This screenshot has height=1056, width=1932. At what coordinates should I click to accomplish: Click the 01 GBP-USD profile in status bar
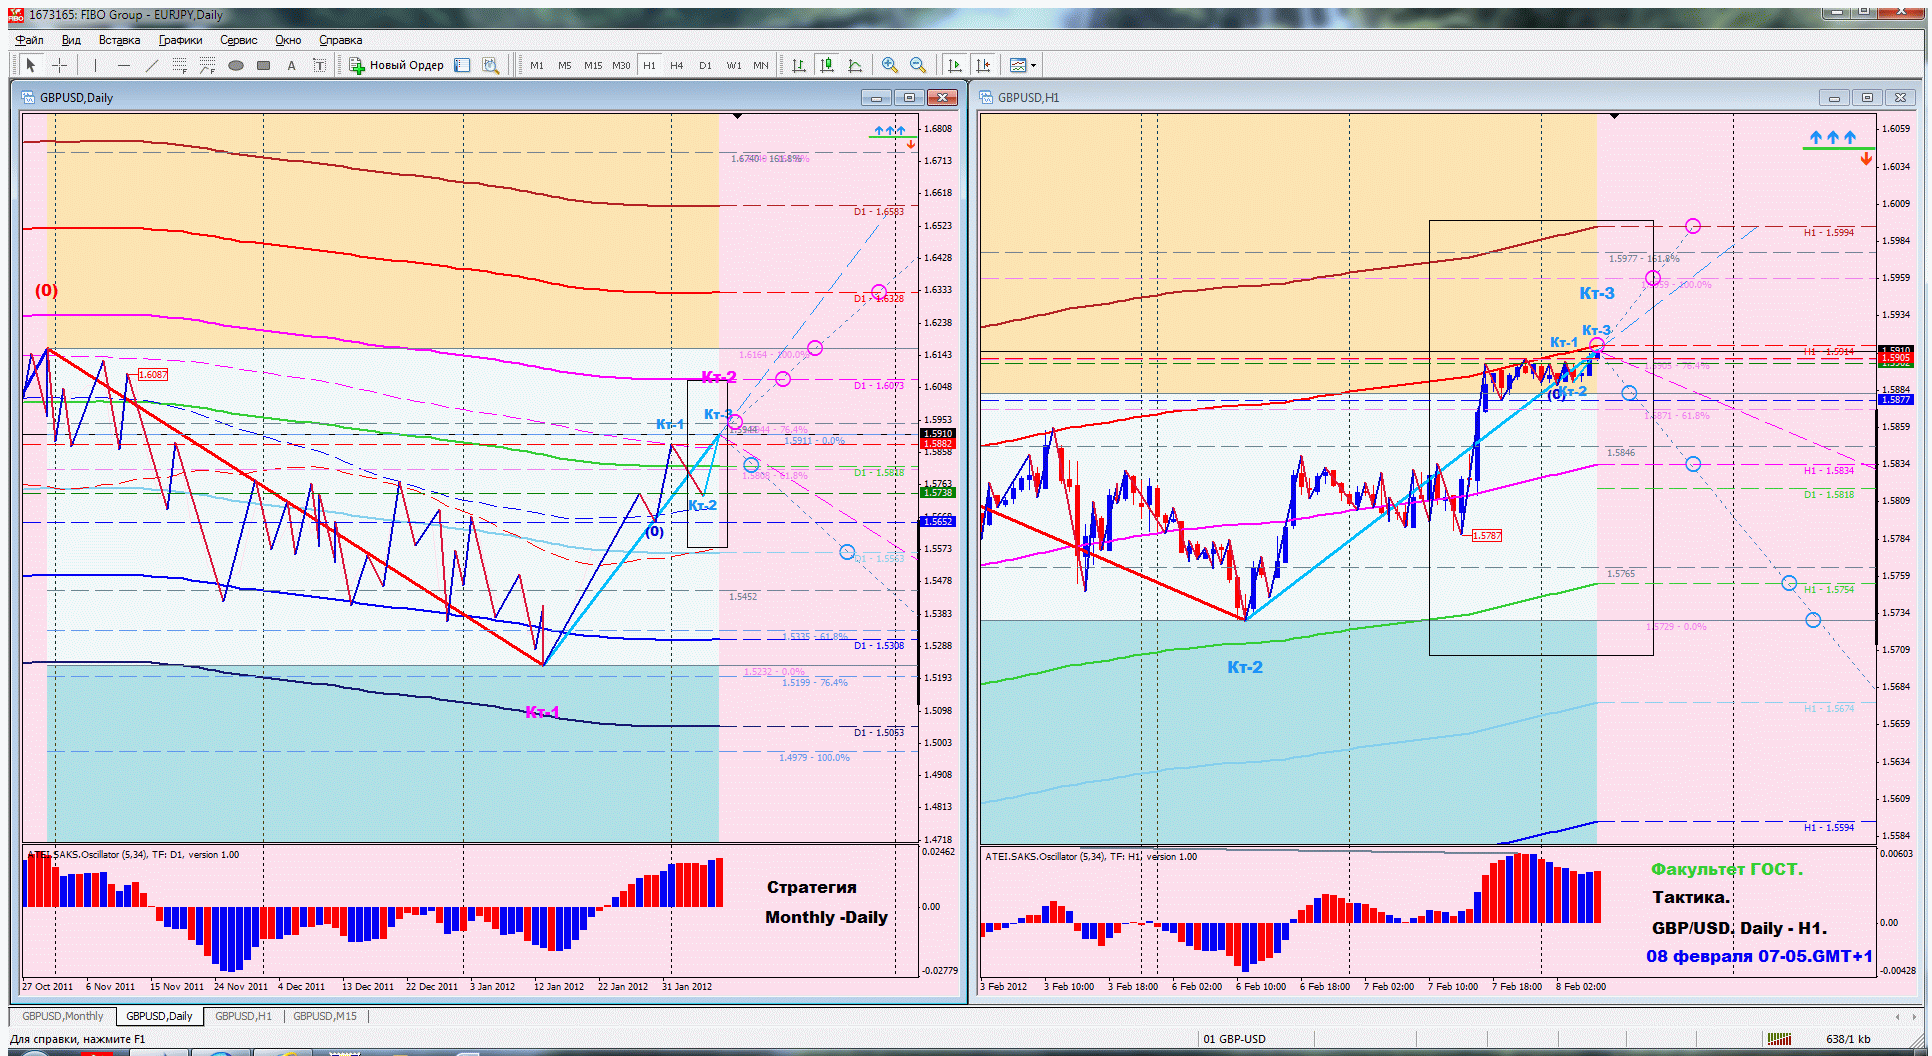[x=1234, y=1038]
